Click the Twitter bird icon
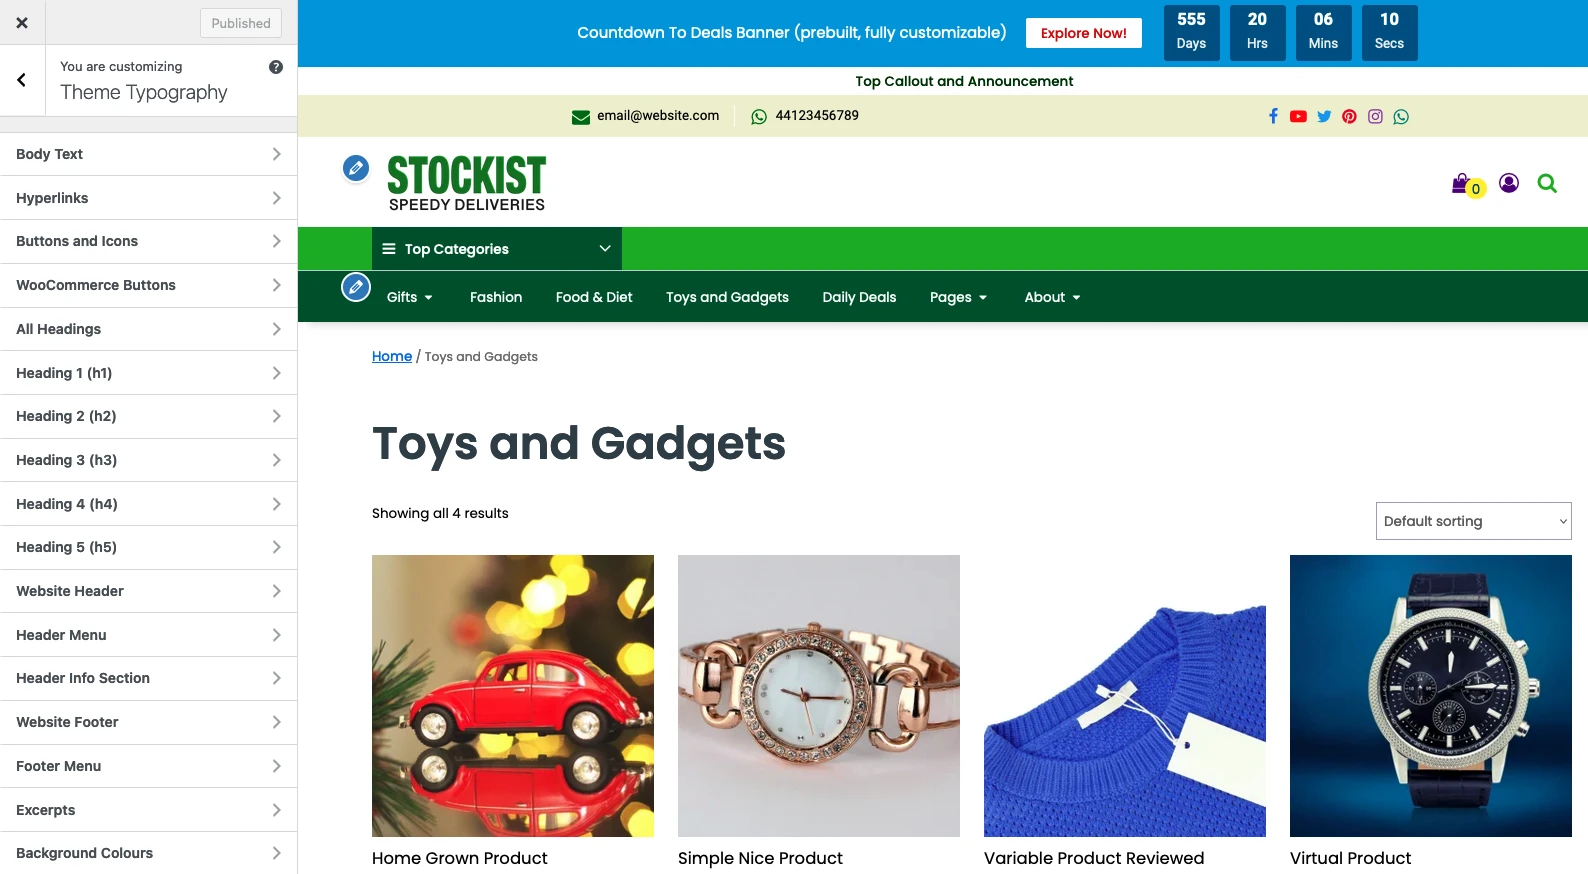Image resolution: width=1588 pixels, height=874 pixels. pos(1324,116)
